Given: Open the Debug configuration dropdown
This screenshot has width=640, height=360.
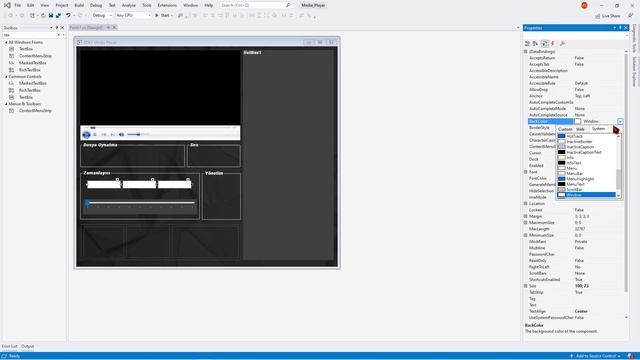Looking at the screenshot, I should [x=102, y=16].
